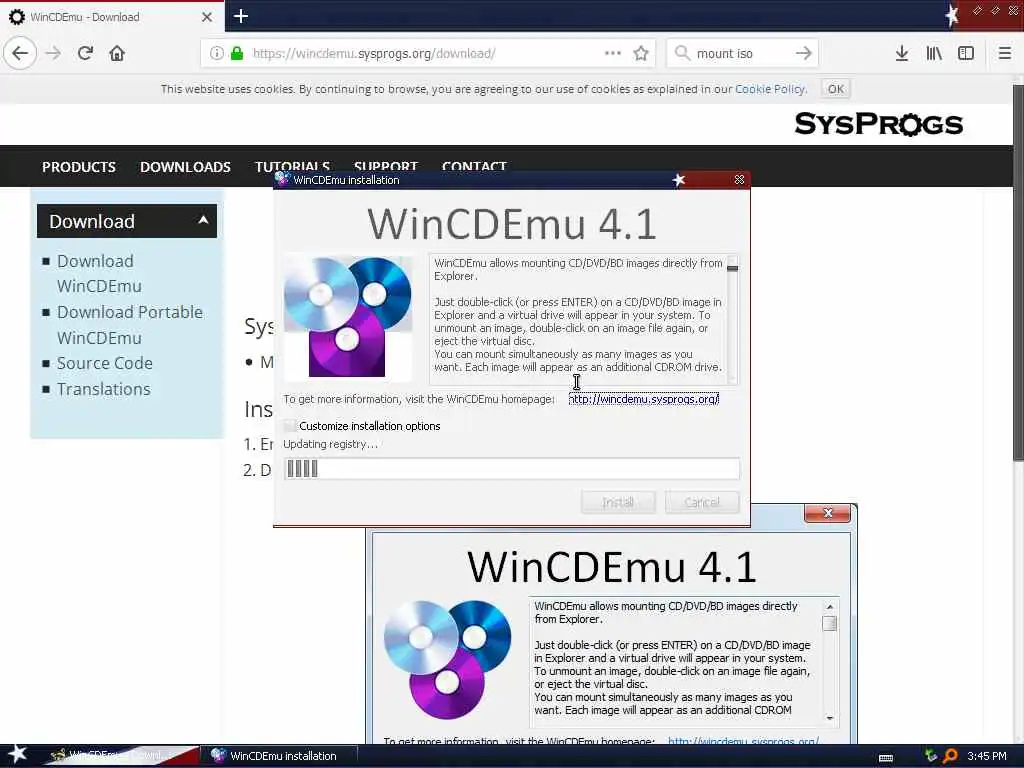
Task: Click the Install button
Action: pos(618,502)
